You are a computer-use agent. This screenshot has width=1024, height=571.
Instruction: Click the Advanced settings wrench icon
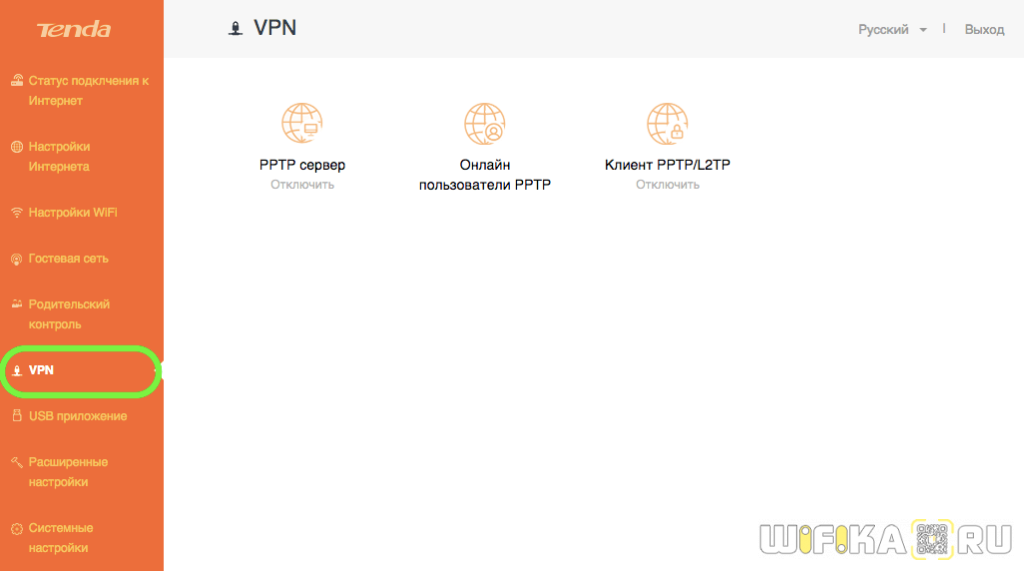point(16,462)
